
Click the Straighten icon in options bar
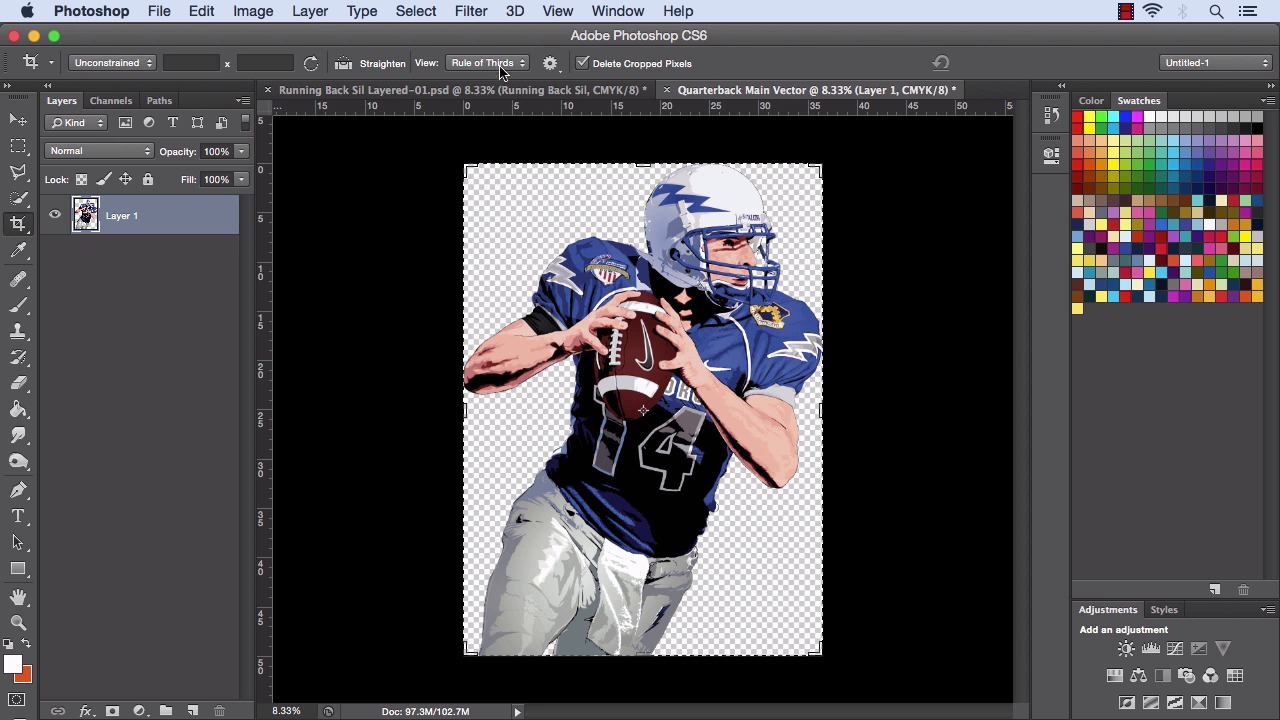point(344,63)
